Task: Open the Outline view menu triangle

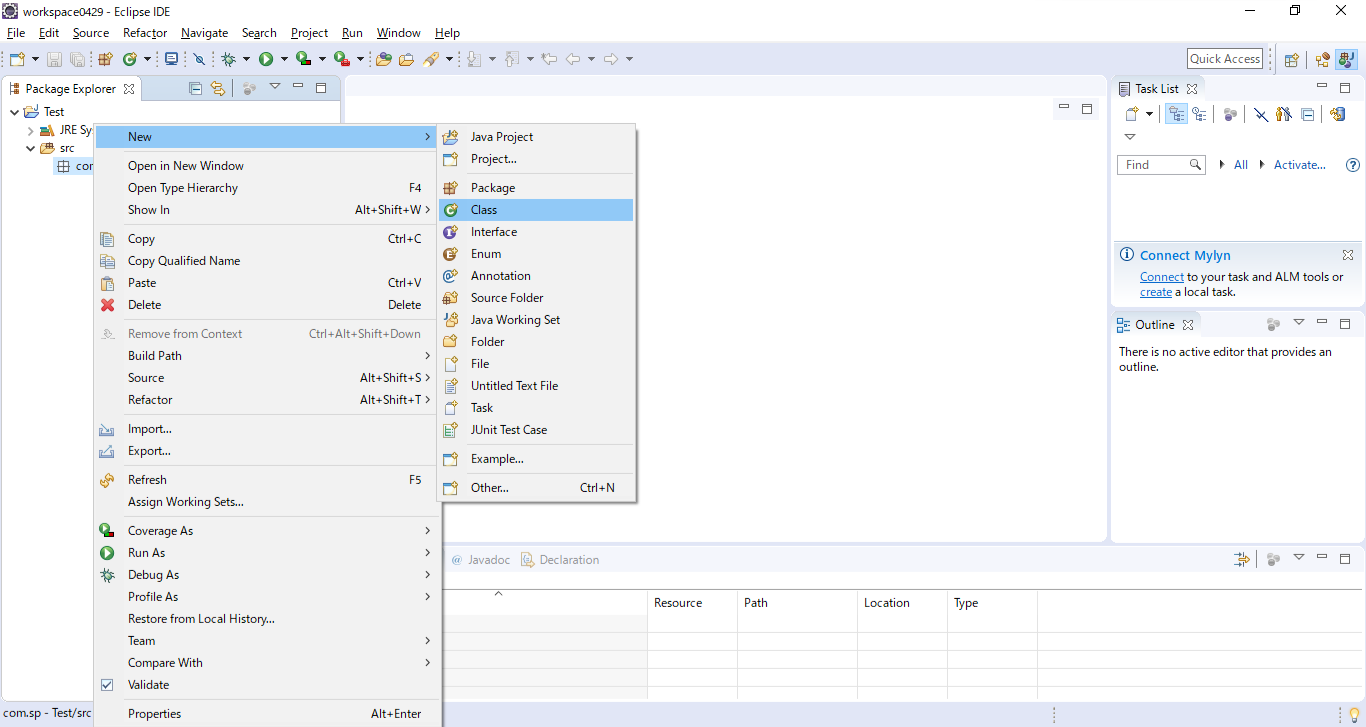Action: coord(1299,323)
